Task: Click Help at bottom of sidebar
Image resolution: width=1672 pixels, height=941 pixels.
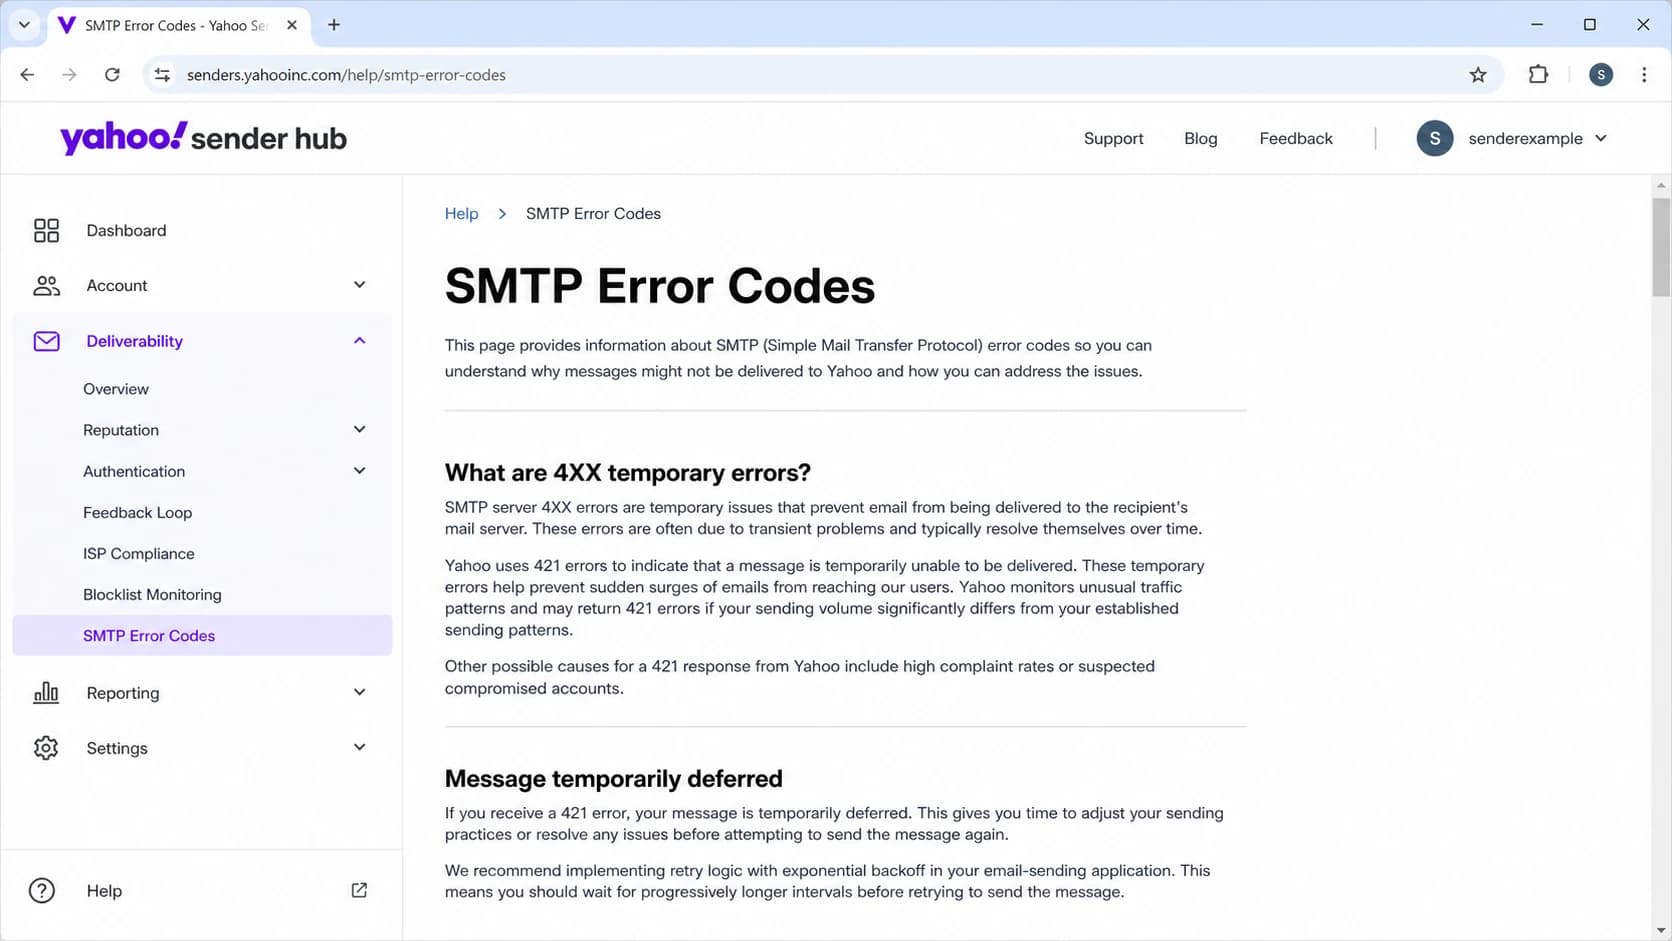Action: [x=104, y=891]
